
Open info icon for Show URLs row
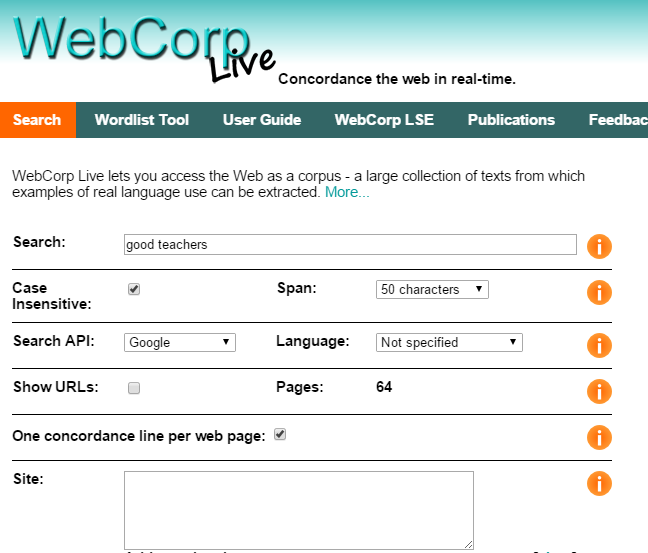click(599, 391)
